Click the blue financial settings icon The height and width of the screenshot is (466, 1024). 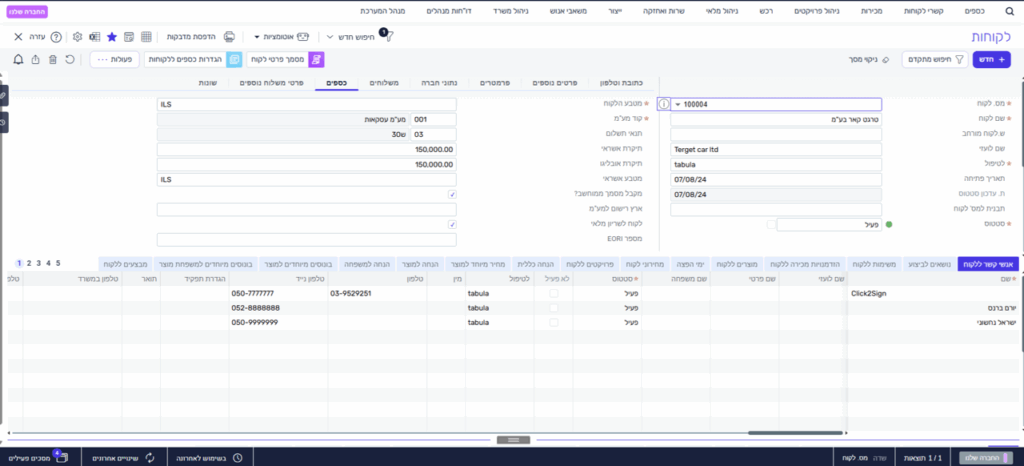(x=234, y=59)
